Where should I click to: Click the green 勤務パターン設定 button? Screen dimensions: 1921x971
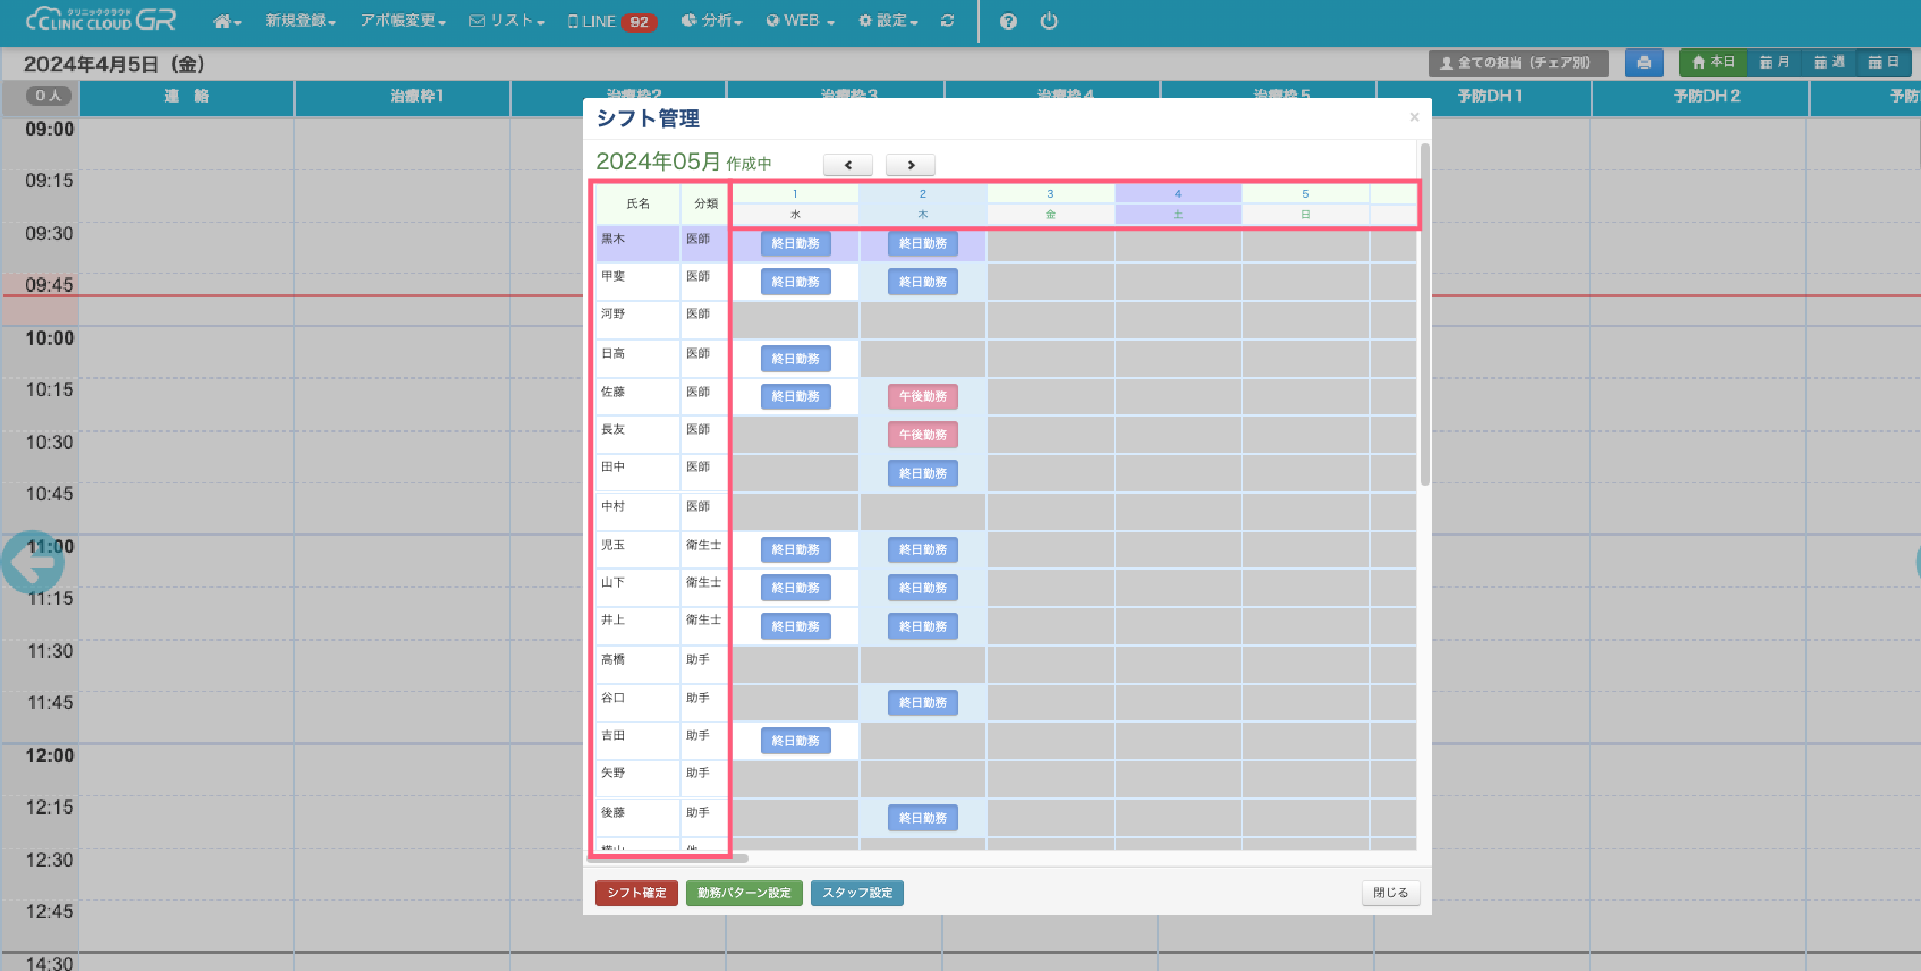coord(744,893)
